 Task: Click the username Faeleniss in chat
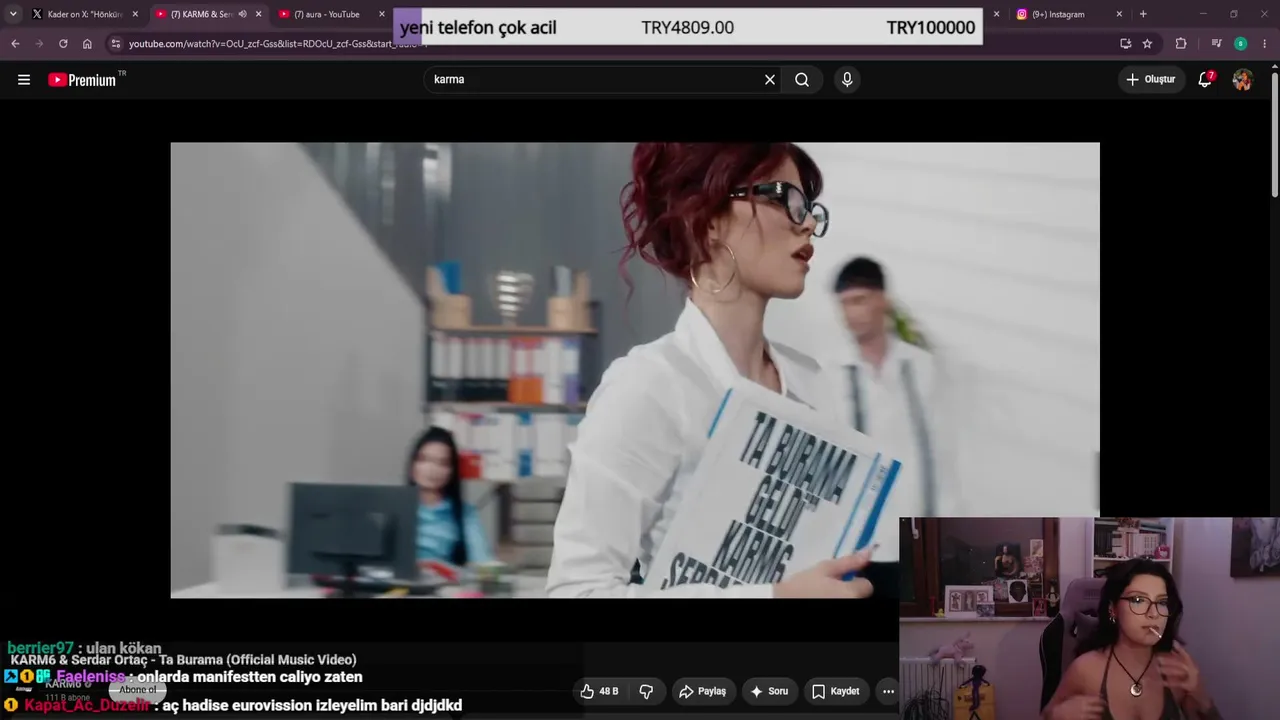(x=91, y=677)
